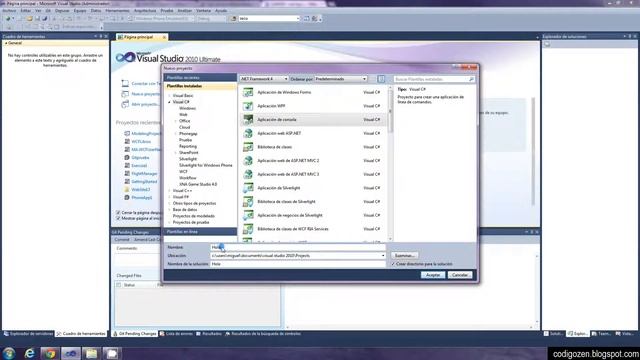
Task: Select the Aplicación web ASP.NET template icon
Action: point(248,133)
